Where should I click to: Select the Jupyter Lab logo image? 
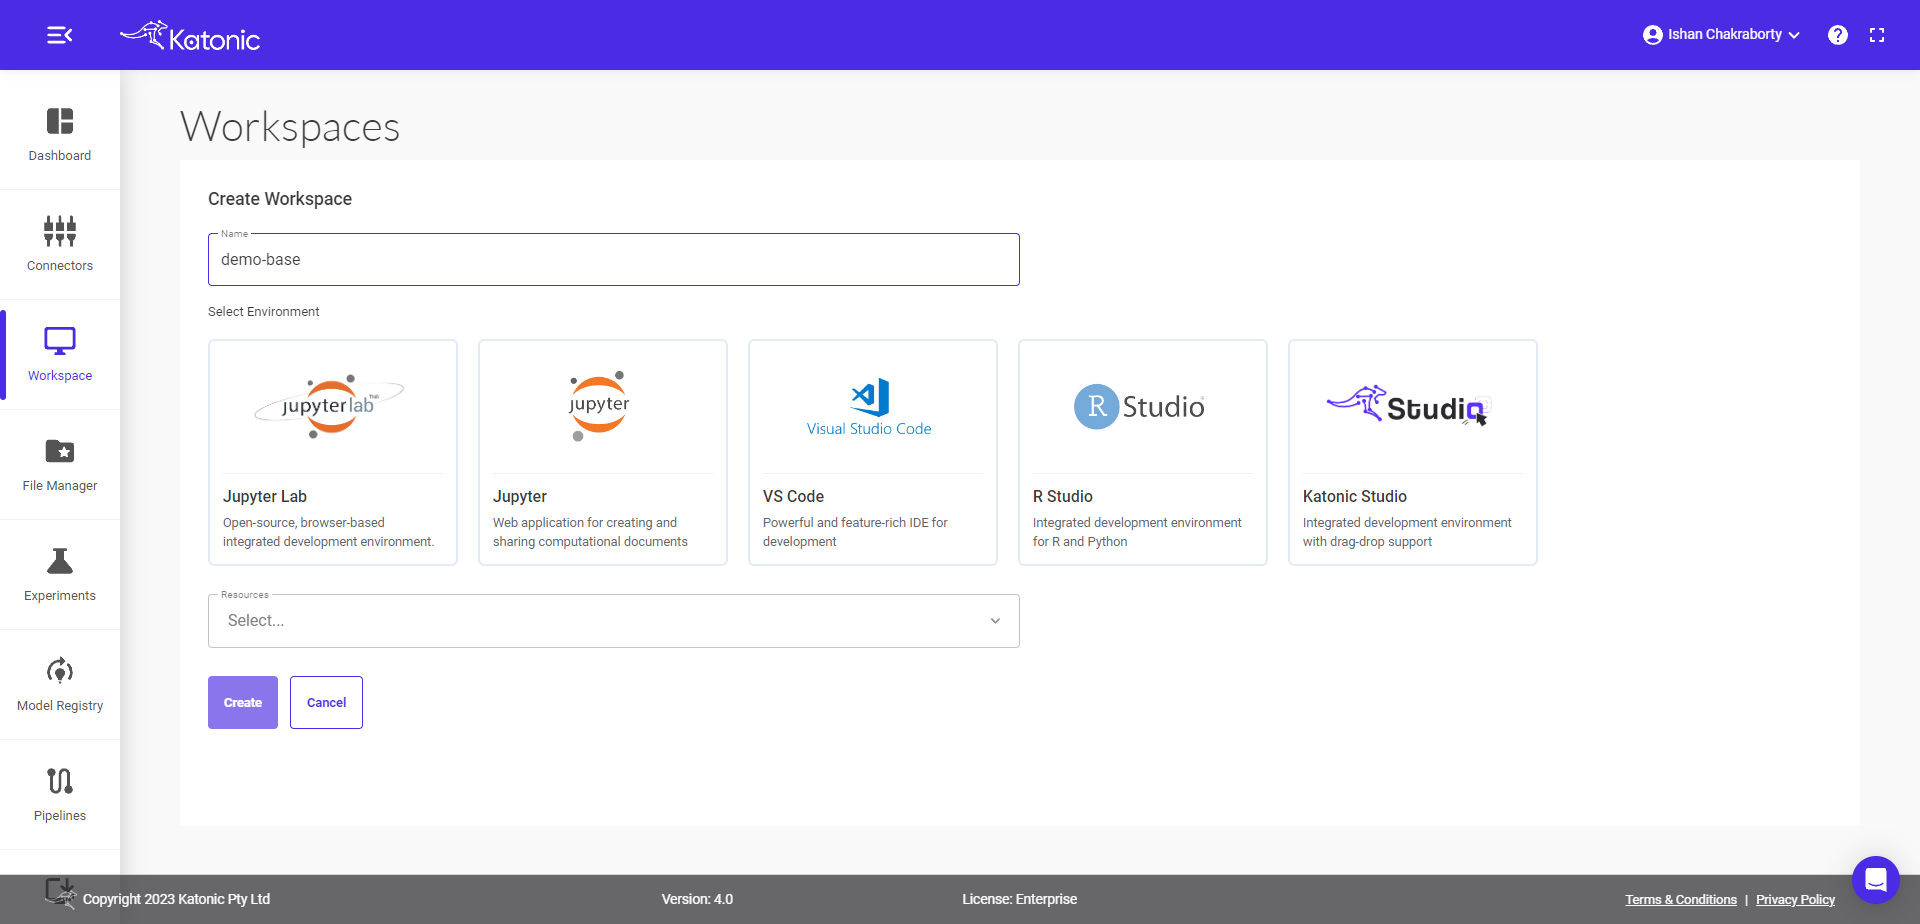tap(330, 406)
